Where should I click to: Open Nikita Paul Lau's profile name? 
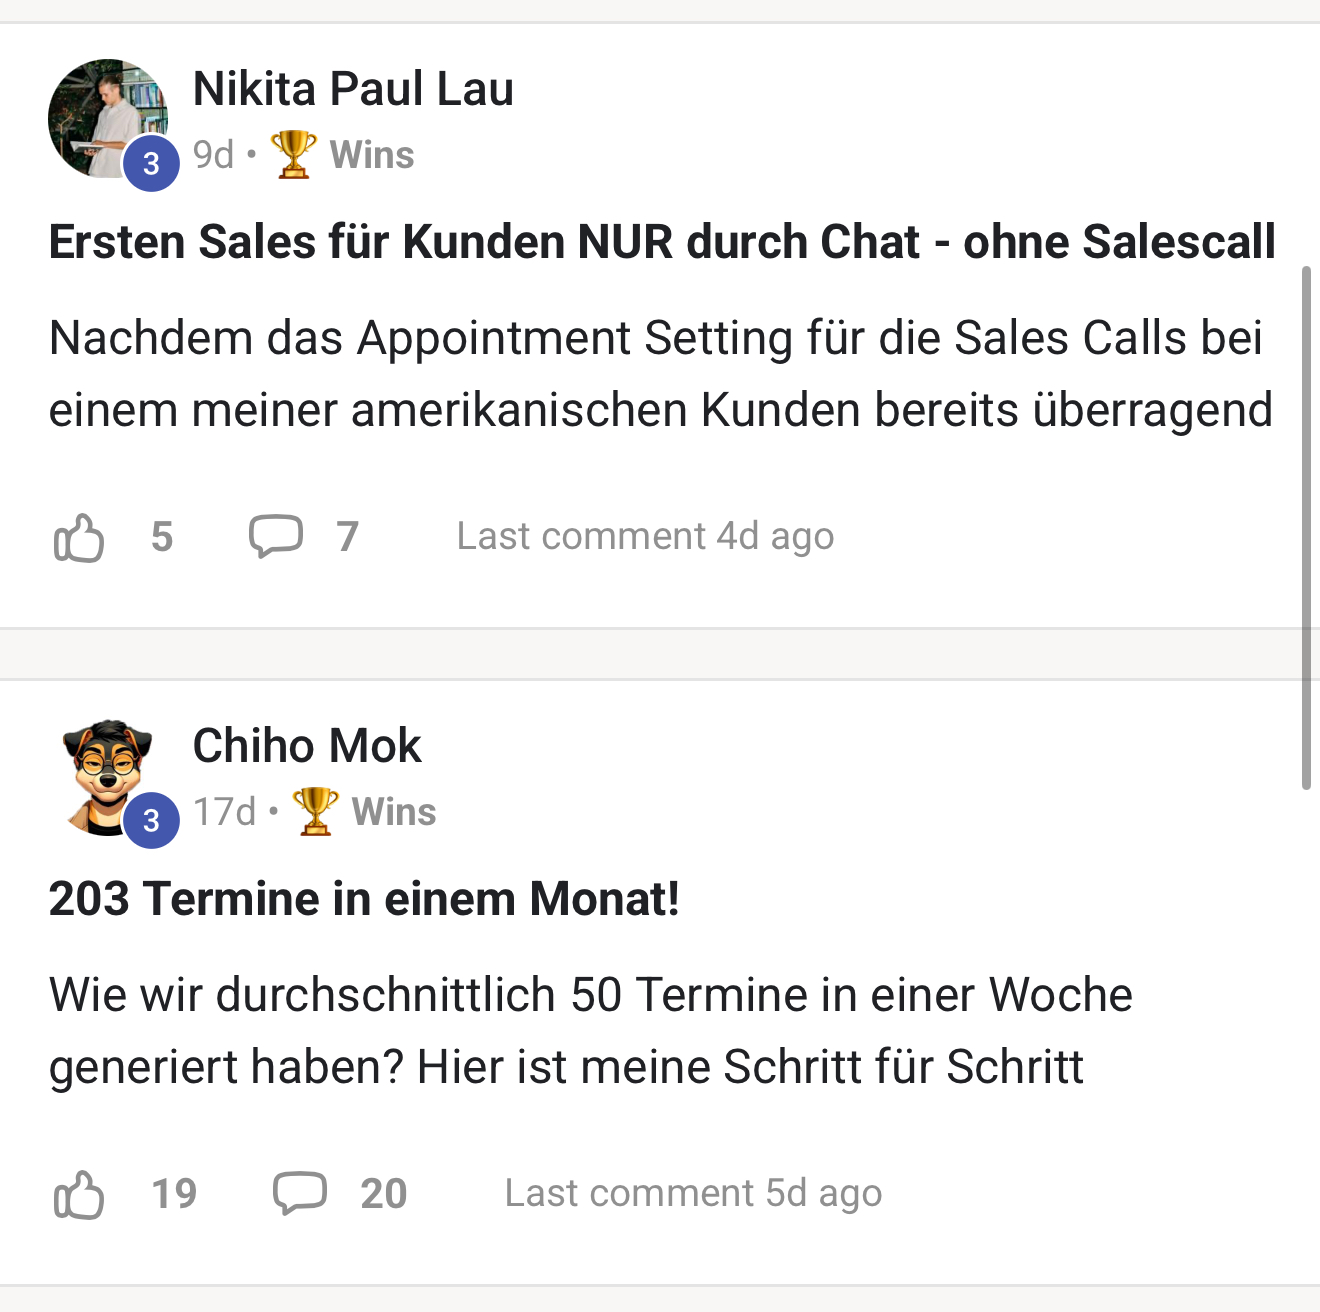[x=353, y=89]
